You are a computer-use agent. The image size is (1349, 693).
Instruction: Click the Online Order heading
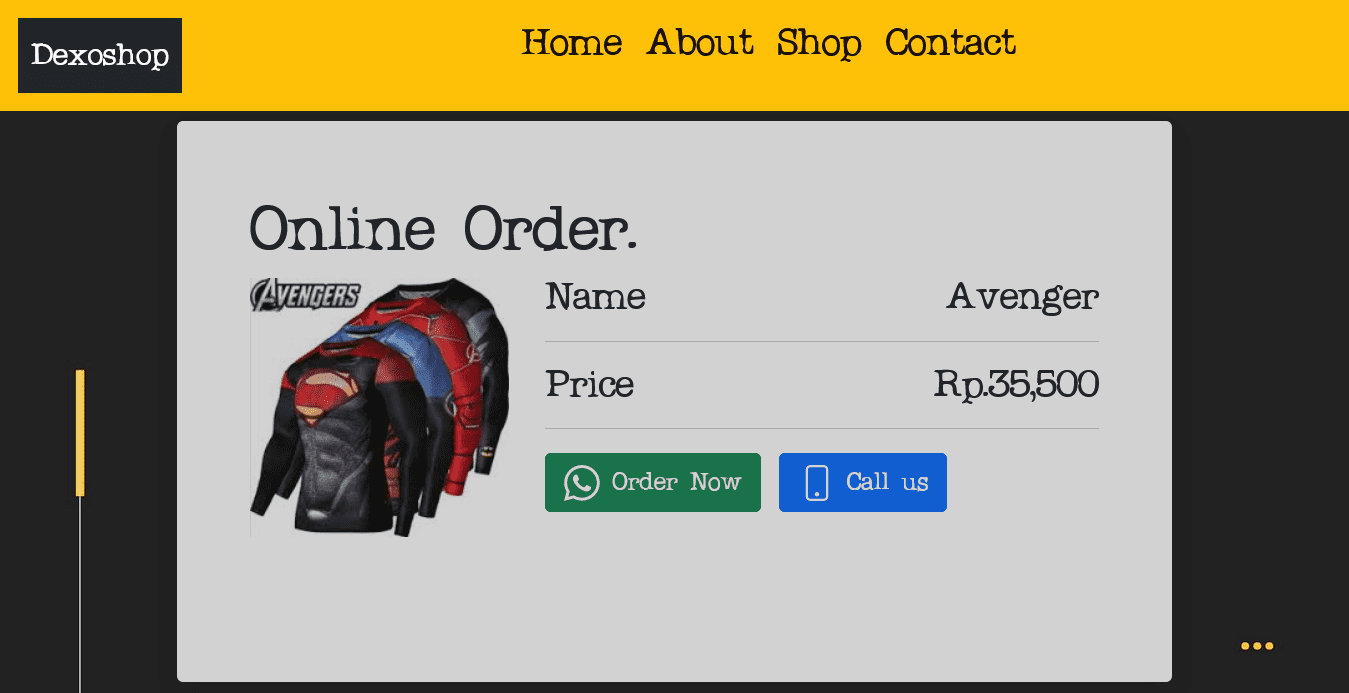pyautogui.click(x=443, y=228)
